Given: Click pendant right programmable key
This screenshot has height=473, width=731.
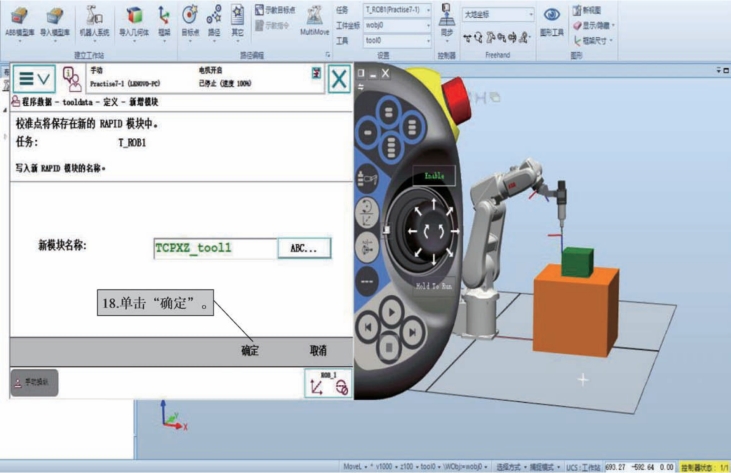Looking at the screenshot, I should point(412,127).
